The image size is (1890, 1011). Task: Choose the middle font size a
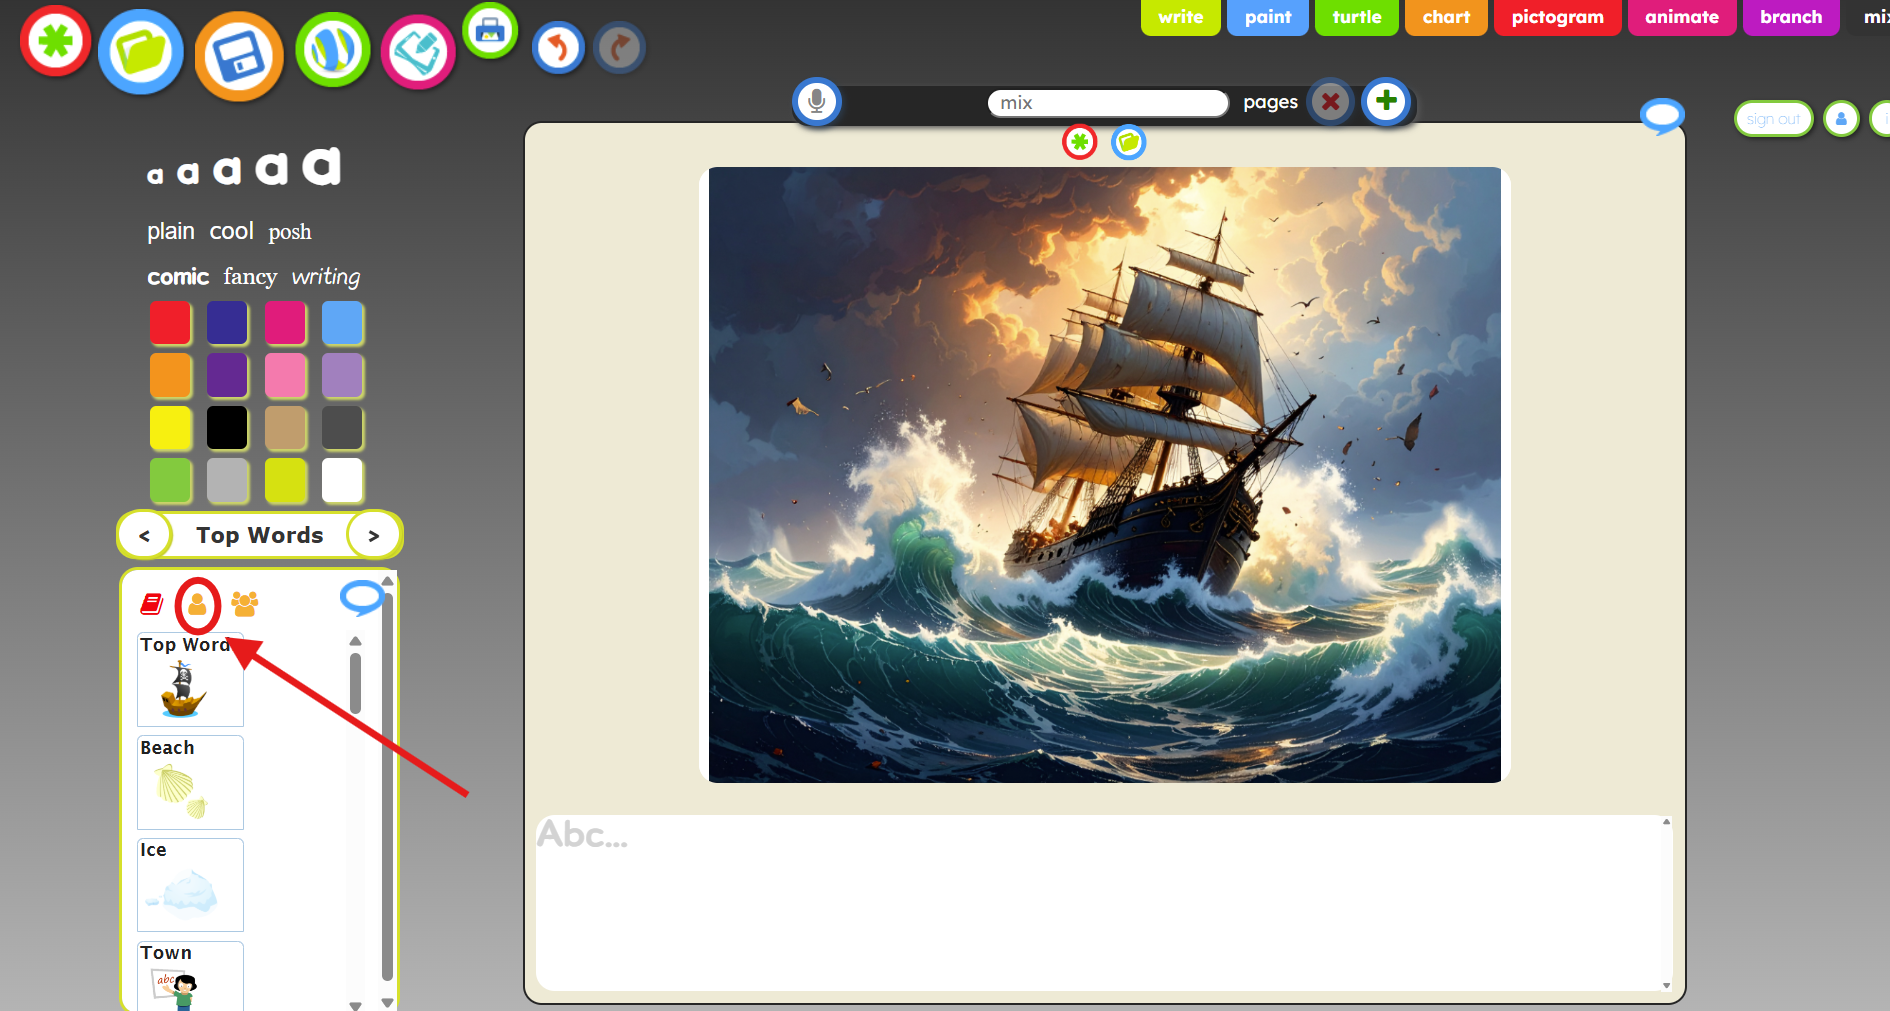(x=228, y=170)
